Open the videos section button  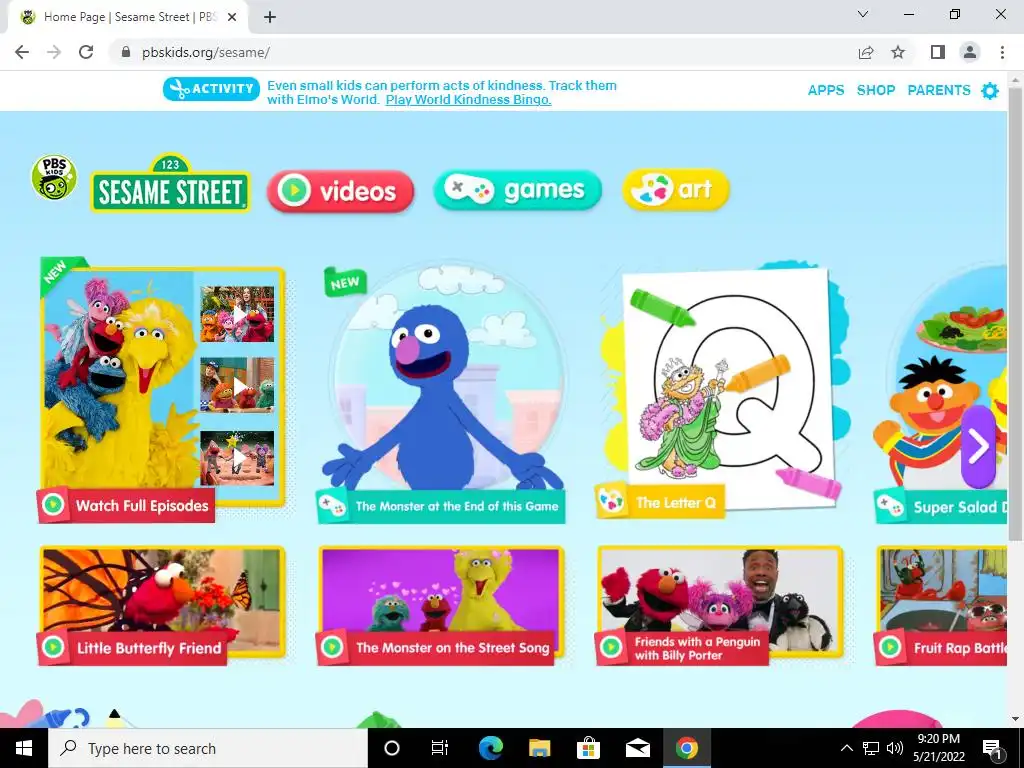340,191
